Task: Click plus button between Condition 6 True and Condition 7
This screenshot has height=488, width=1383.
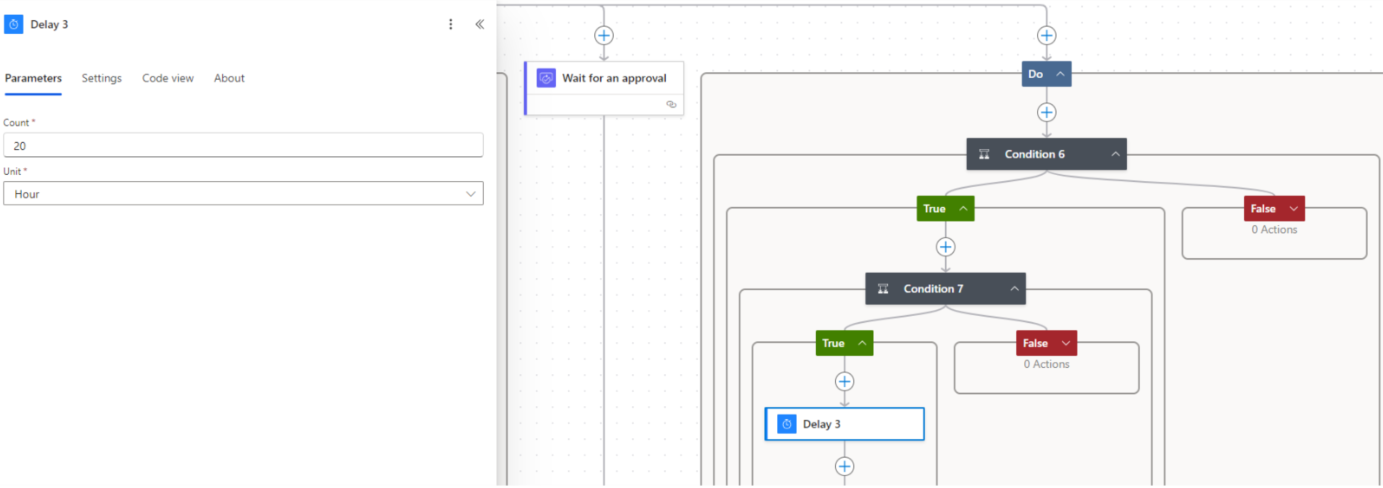Action: [x=945, y=247]
